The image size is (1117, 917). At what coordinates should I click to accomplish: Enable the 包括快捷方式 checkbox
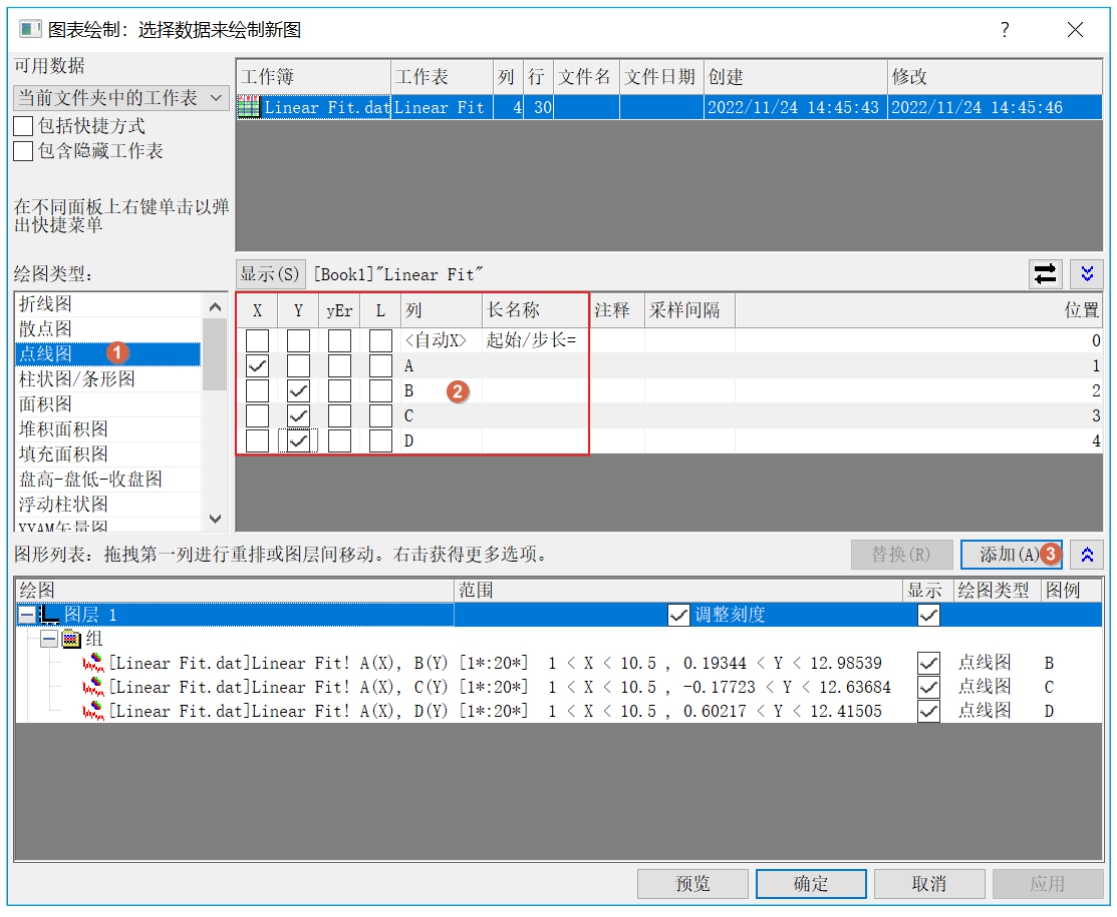(x=23, y=127)
